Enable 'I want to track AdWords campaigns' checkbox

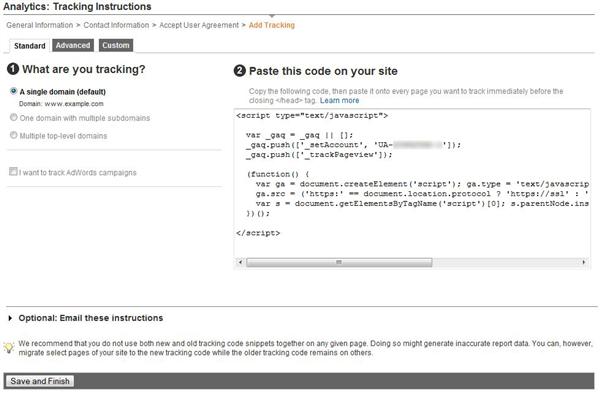tap(13, 171)
